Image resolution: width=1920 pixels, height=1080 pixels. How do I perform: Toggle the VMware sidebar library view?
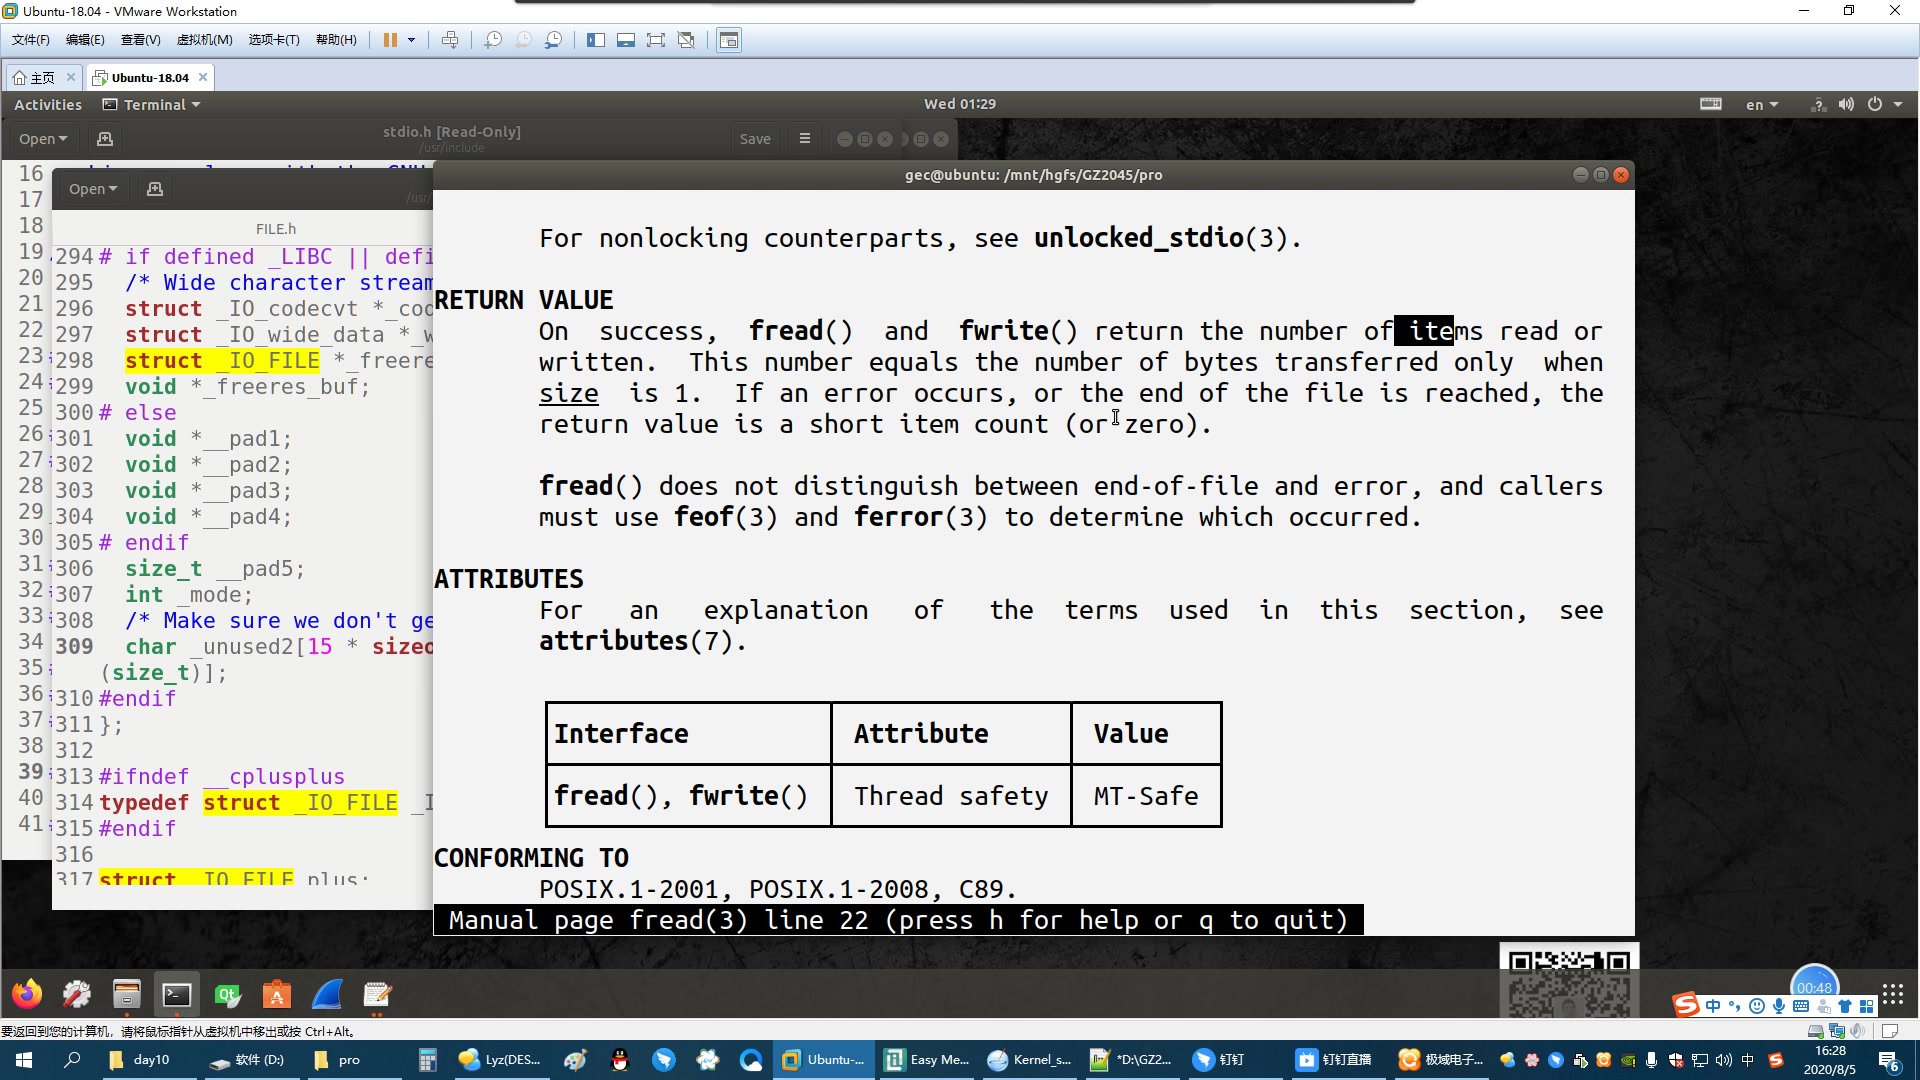[596, 40]
